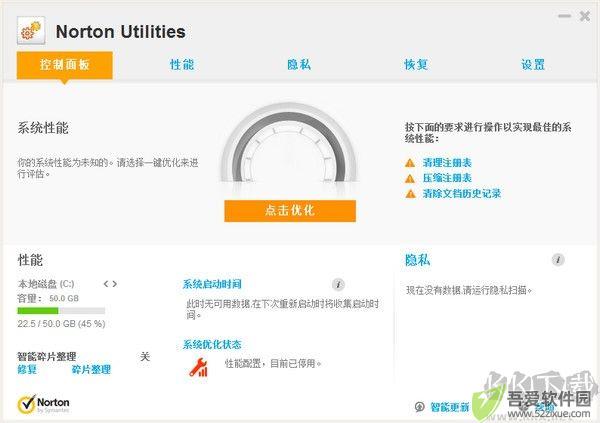
Task: Click the 智能碎片整理 label
Action: [x=47, y=357]
